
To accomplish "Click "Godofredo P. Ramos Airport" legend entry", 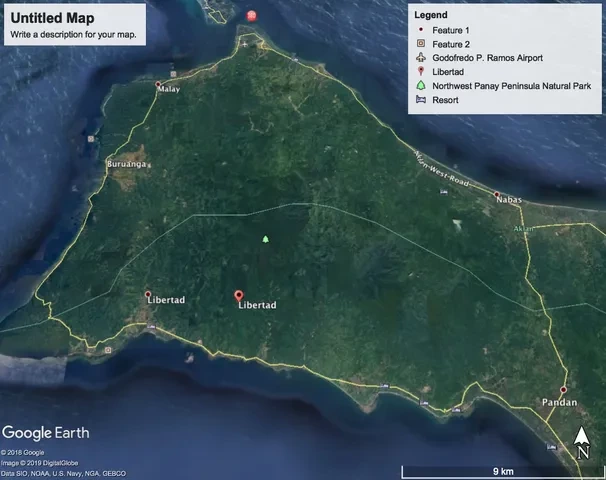I will [487, 58].
